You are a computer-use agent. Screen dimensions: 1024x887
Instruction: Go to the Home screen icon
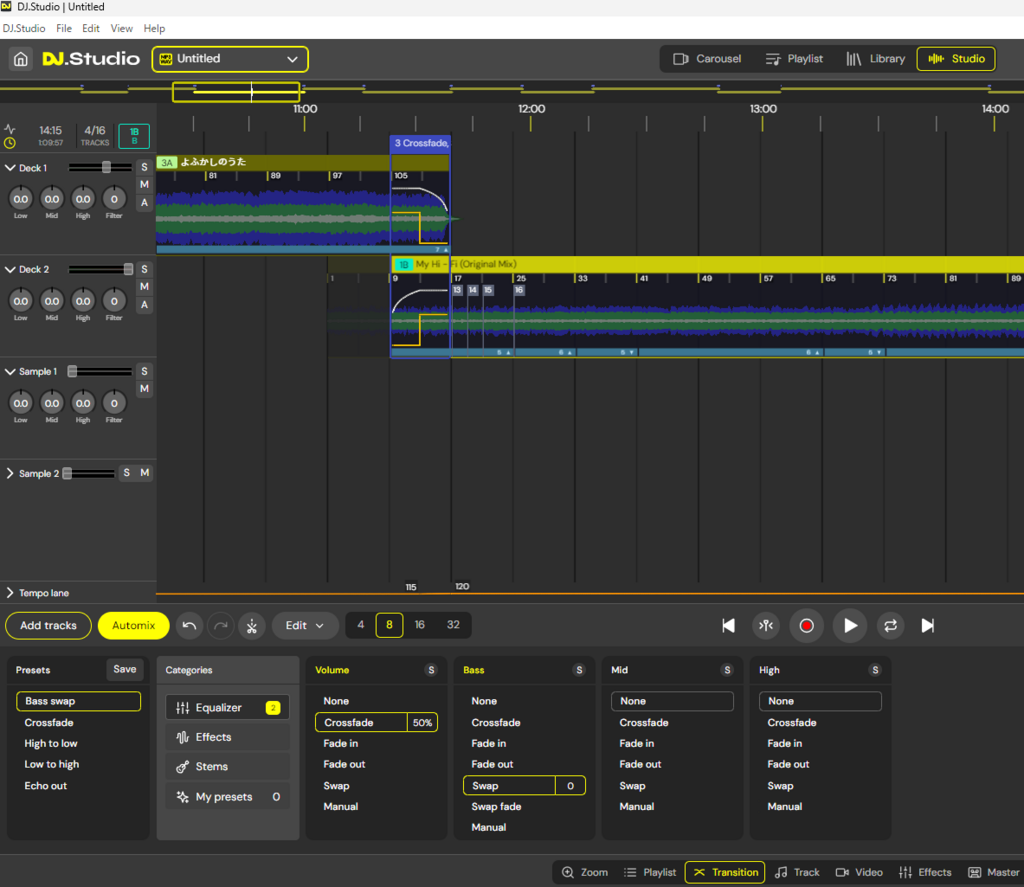tap(21, 59)
